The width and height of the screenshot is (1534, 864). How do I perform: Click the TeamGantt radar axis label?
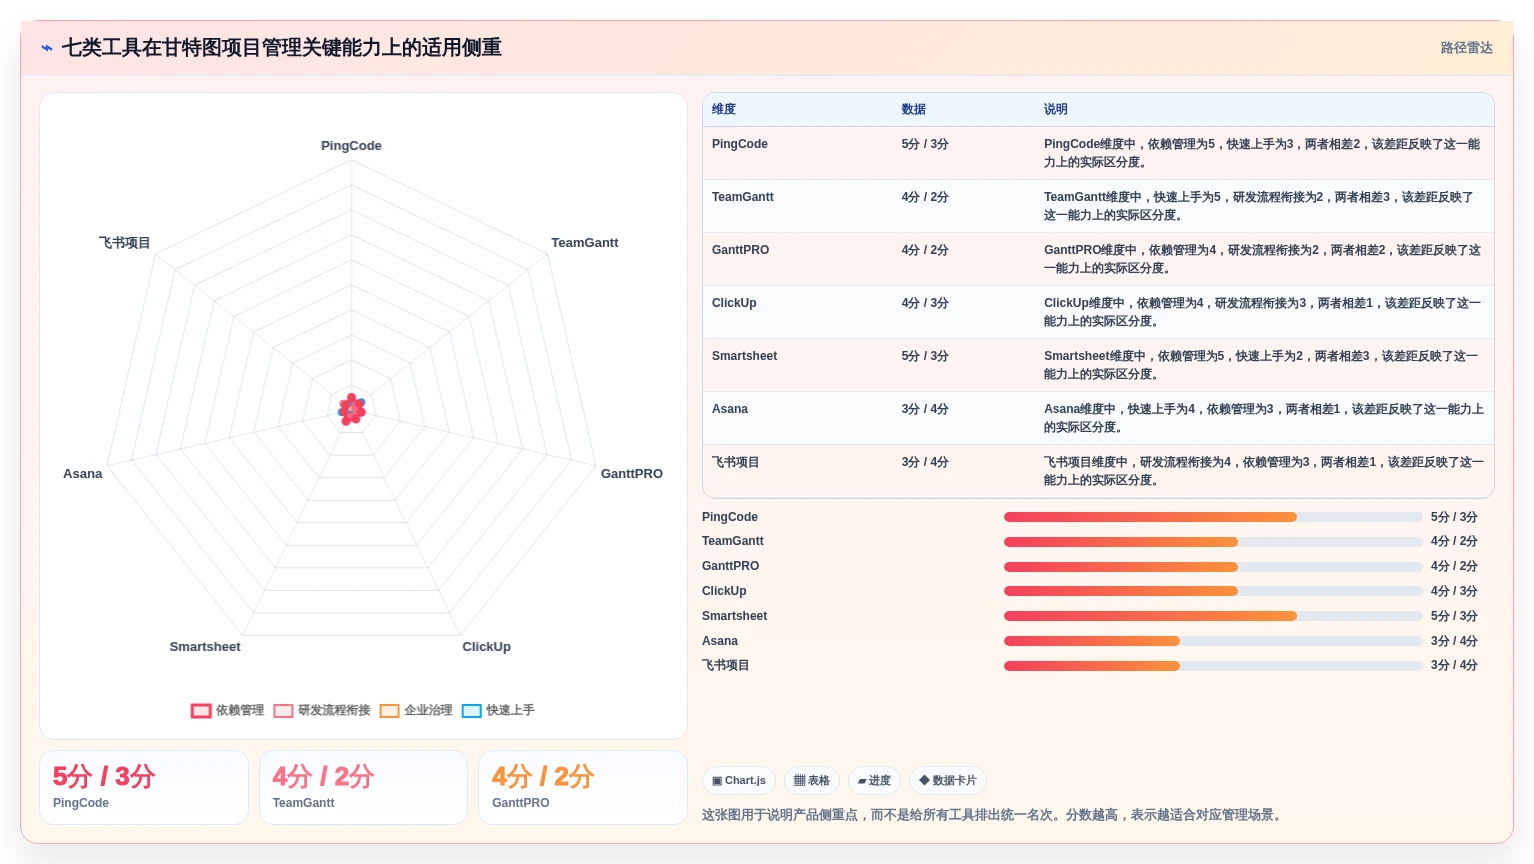(585, 243)
